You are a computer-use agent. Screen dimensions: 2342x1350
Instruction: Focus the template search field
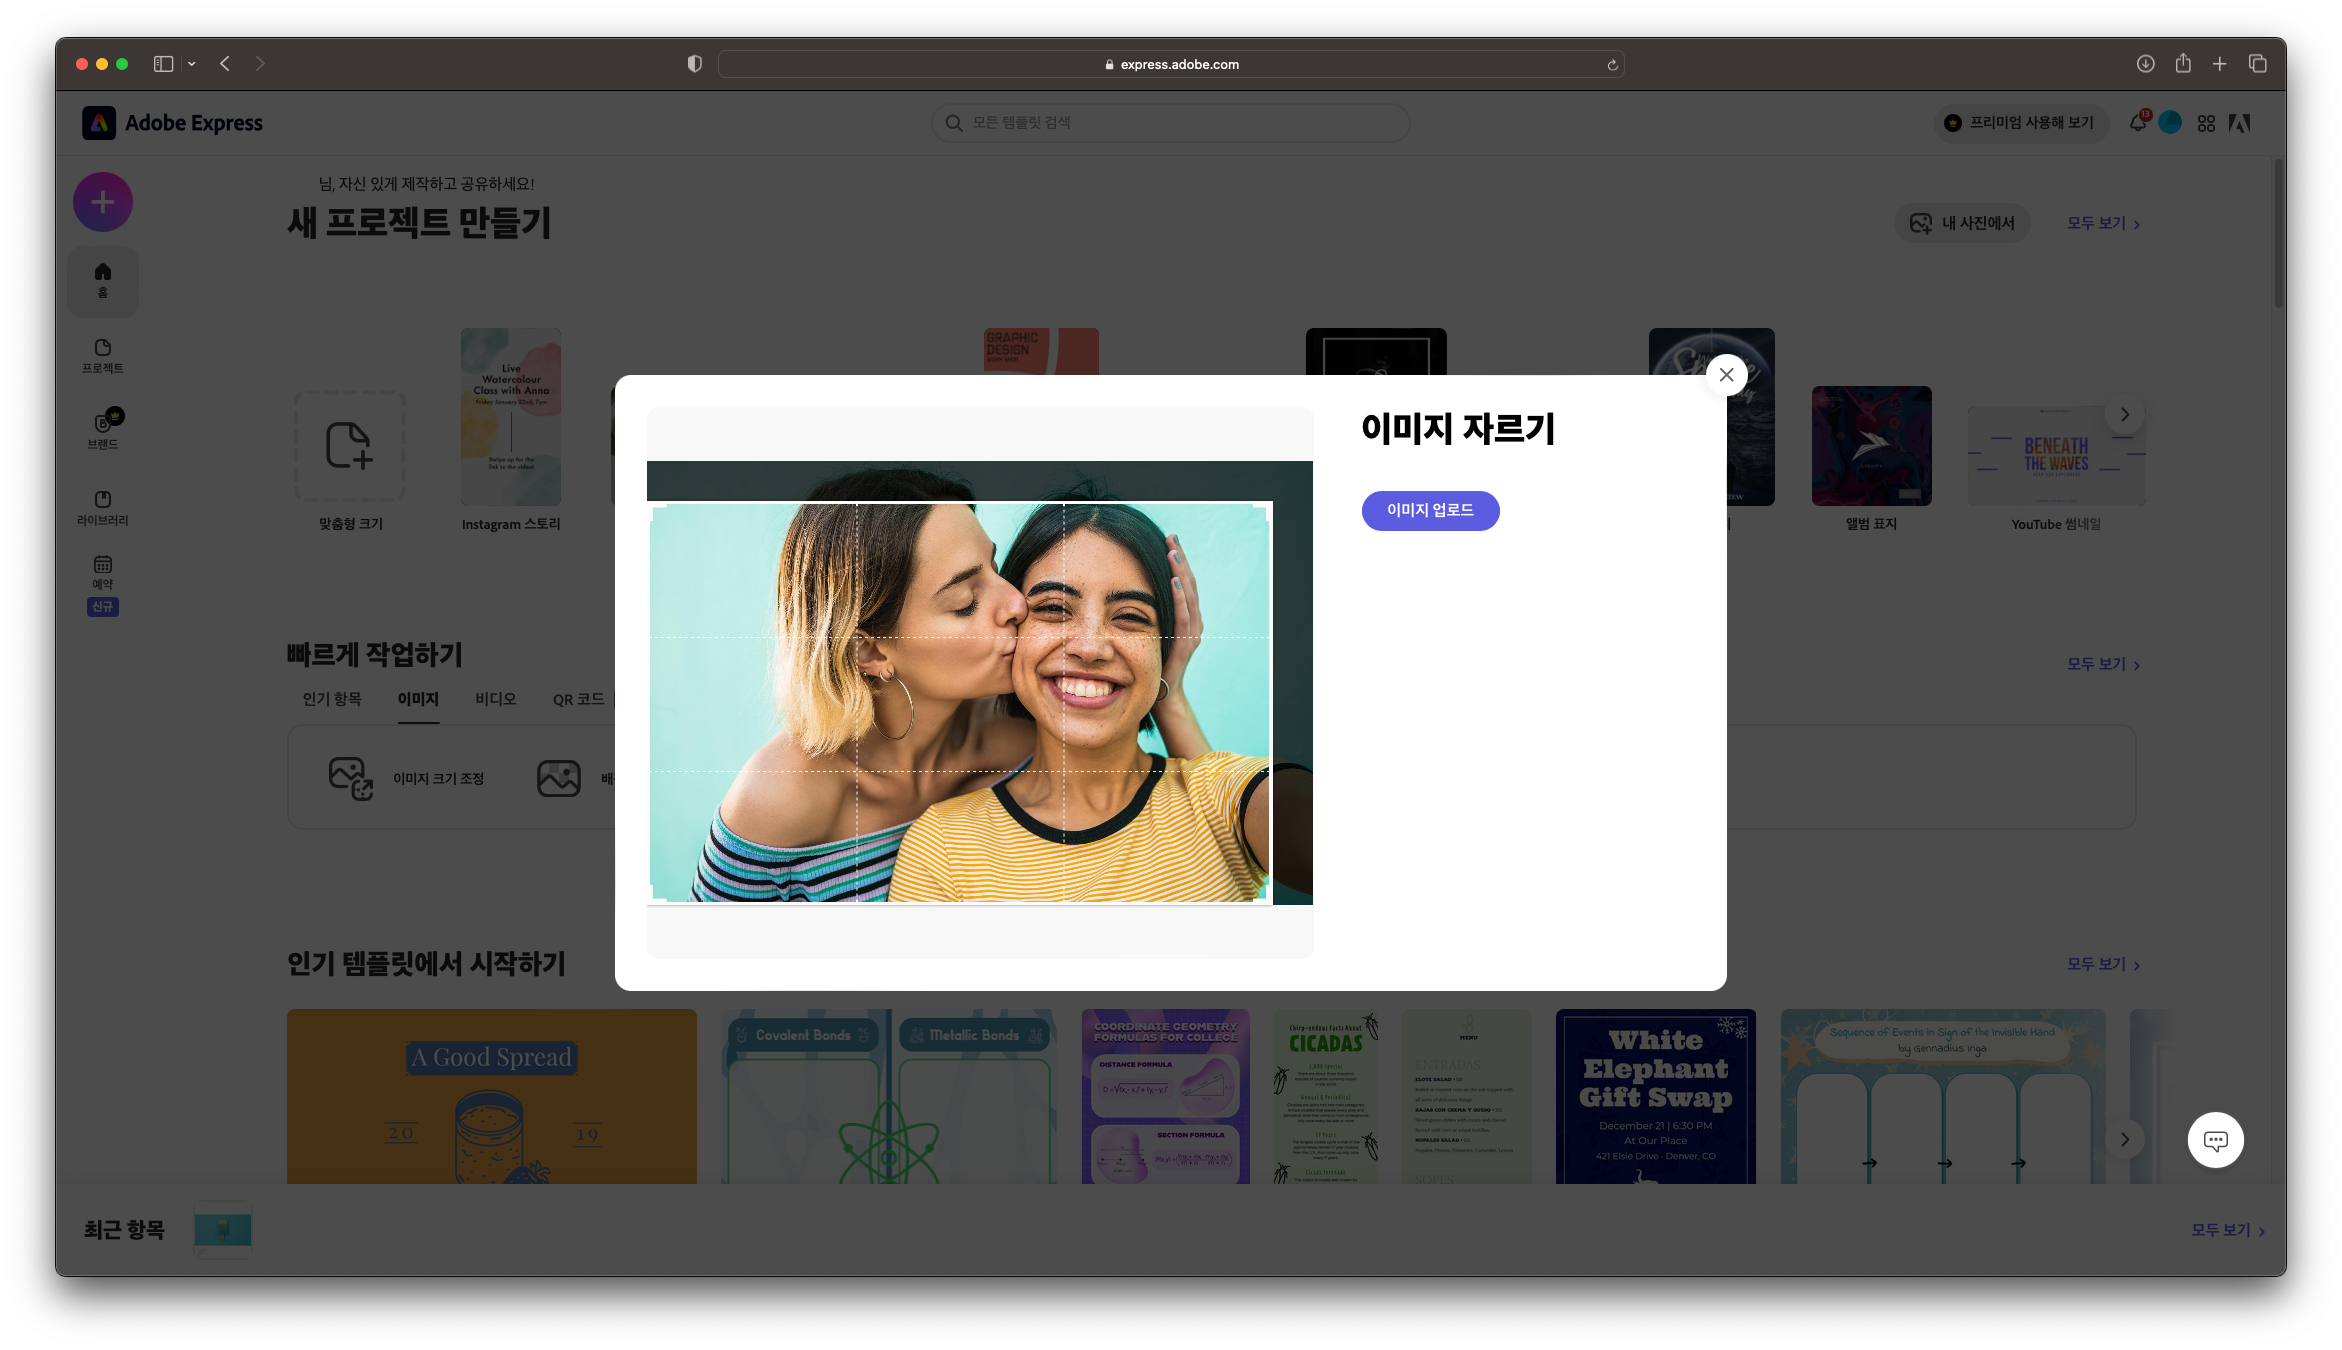(x=1170, y=123)
